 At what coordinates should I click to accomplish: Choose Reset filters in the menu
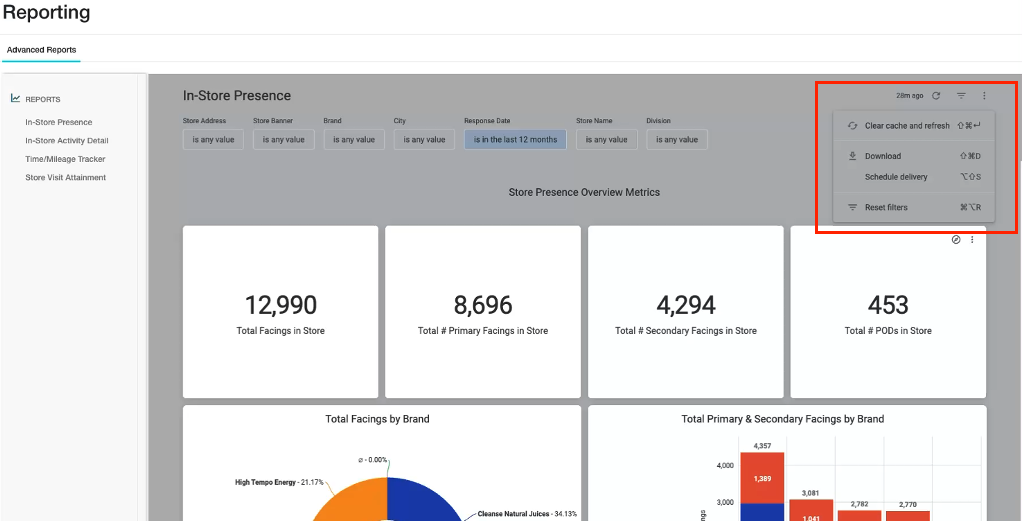click(x=914, y=207)
